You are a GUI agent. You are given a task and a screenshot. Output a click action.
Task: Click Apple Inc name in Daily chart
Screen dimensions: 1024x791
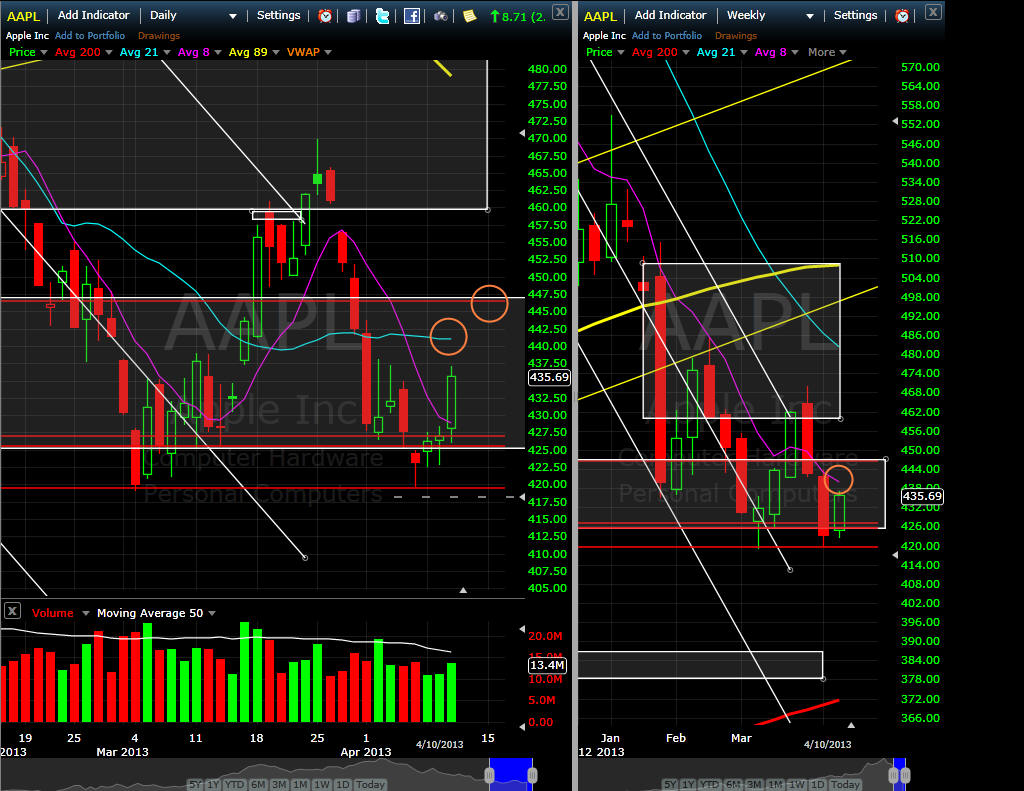click(27, 36)
